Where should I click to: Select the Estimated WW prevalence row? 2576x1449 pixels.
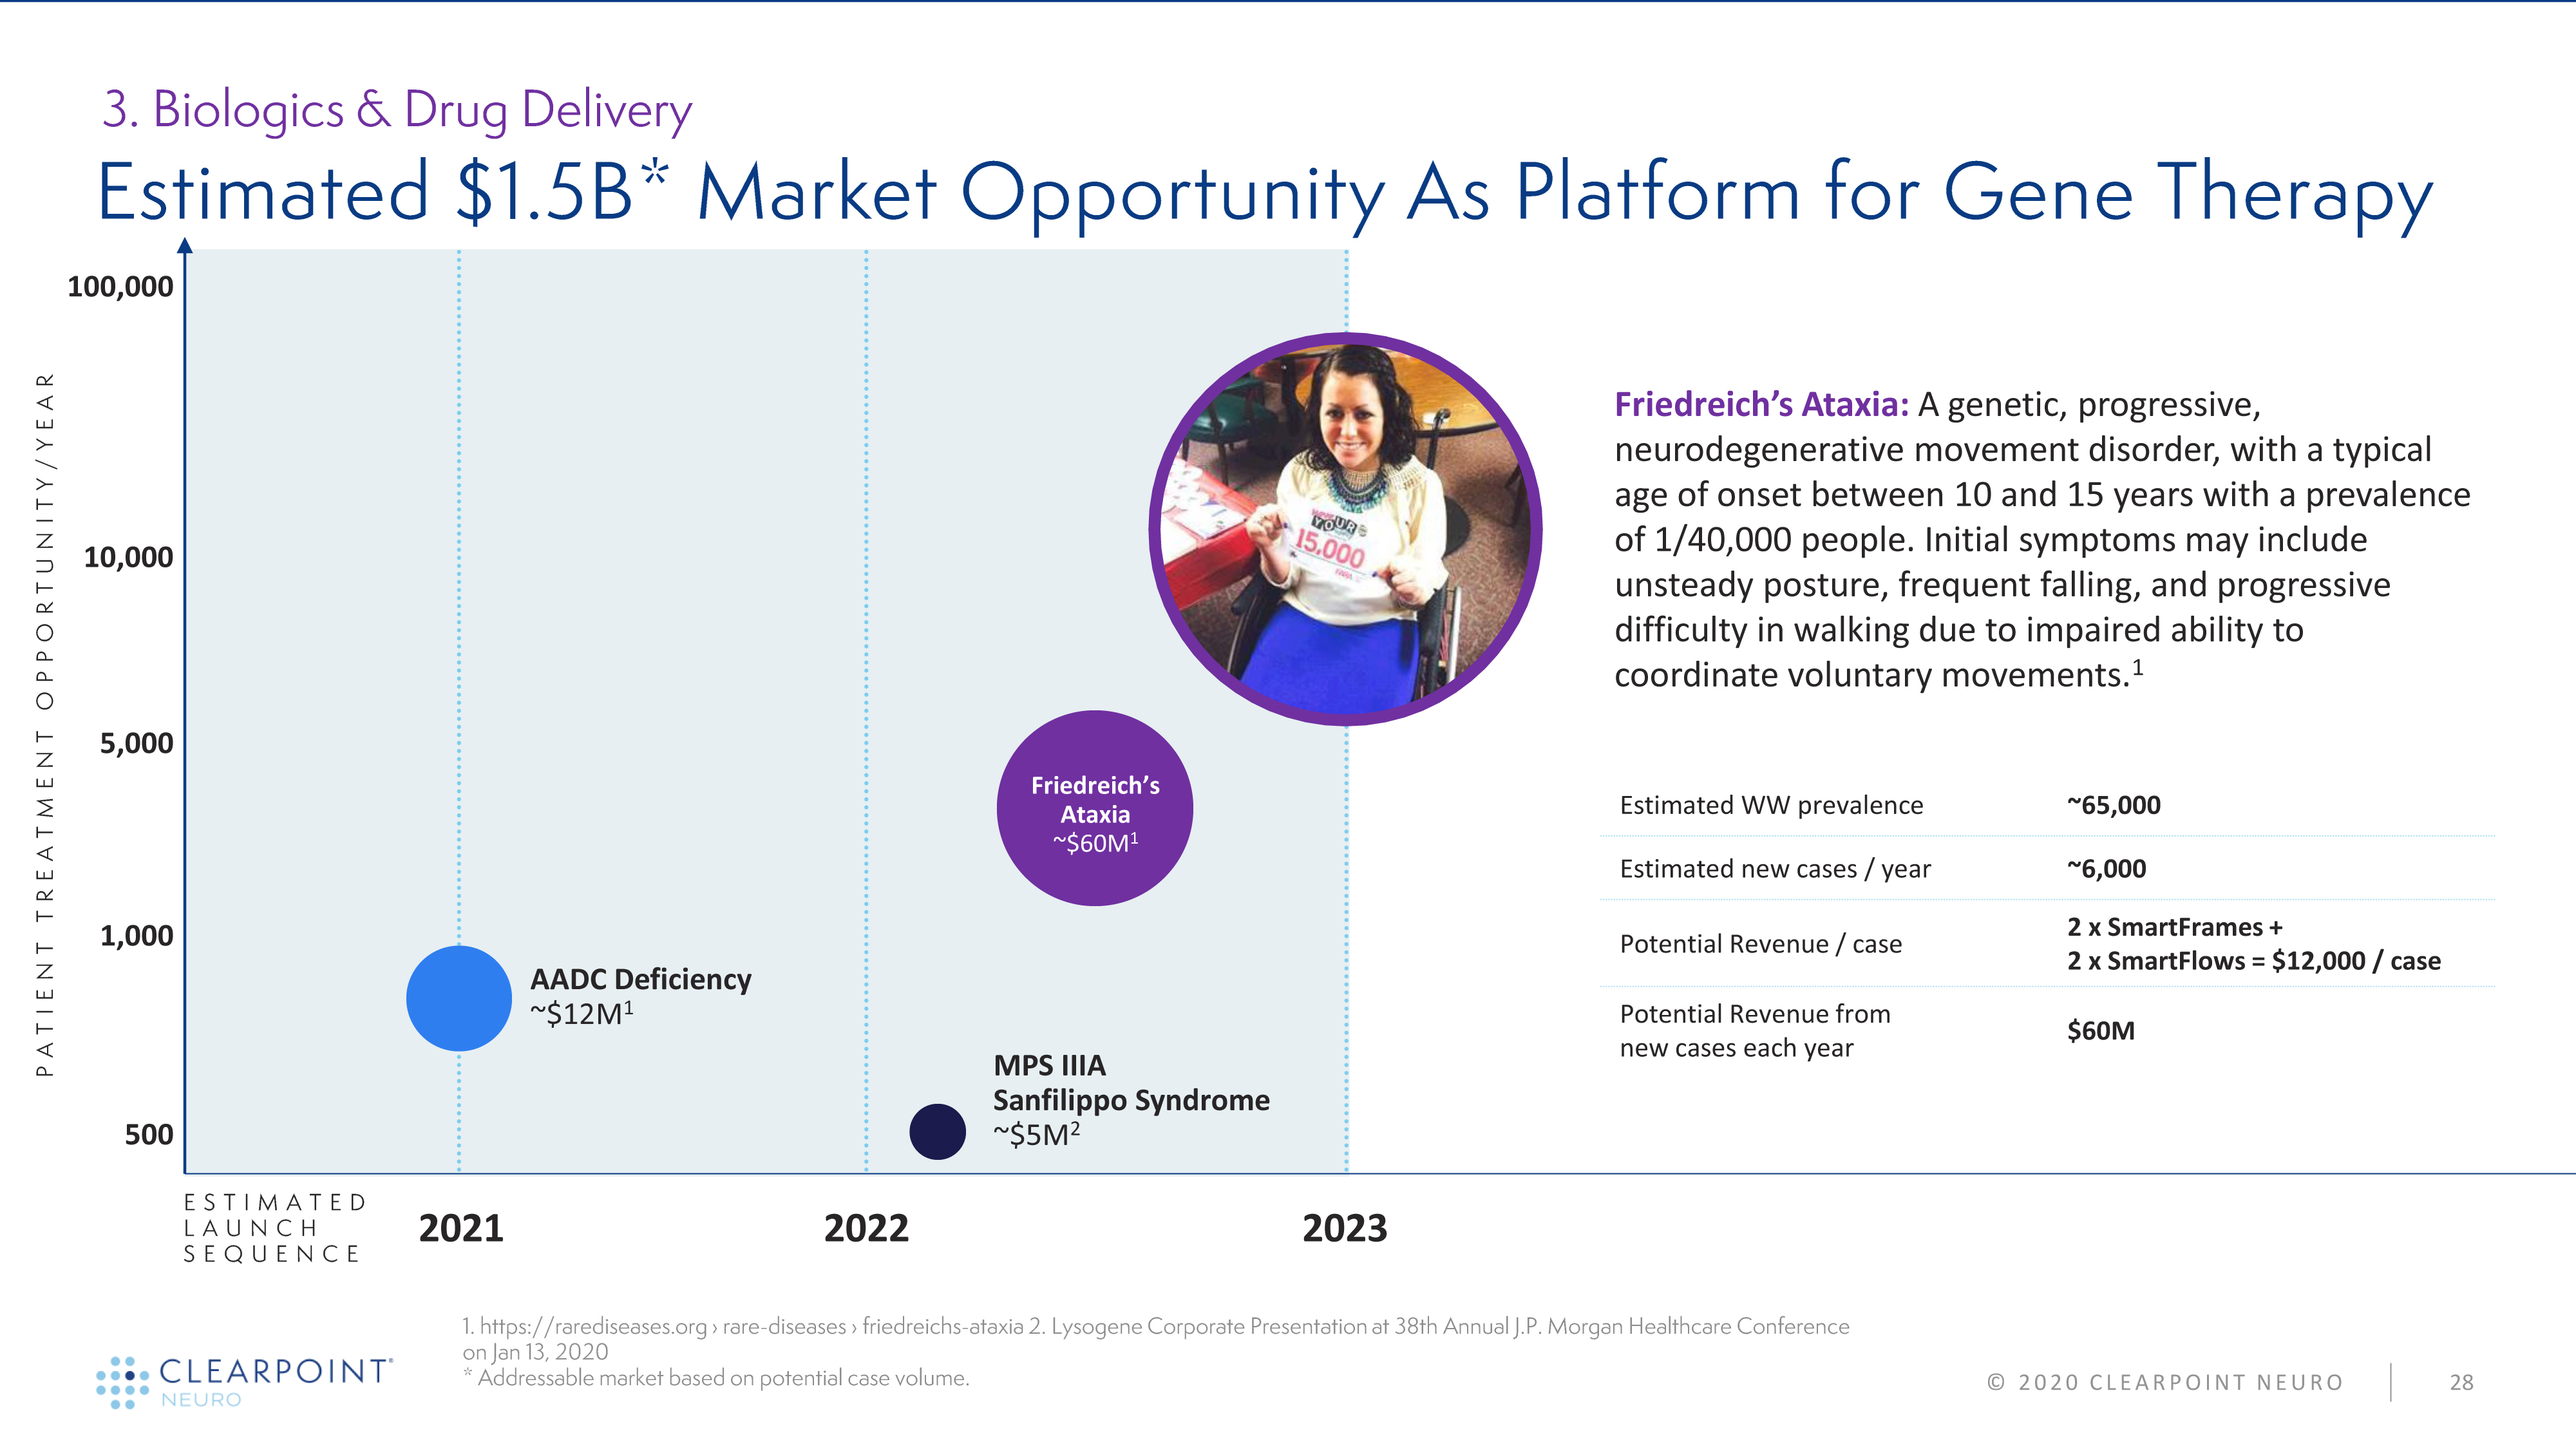tap(1771, 805)
